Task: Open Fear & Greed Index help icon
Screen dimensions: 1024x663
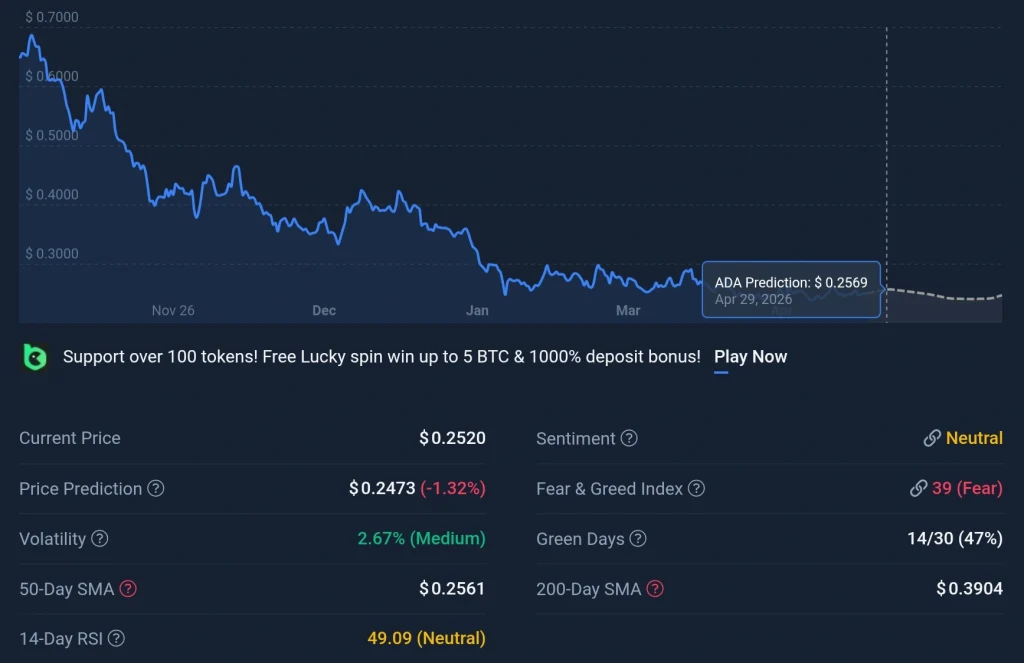Action: pos(696,488)
